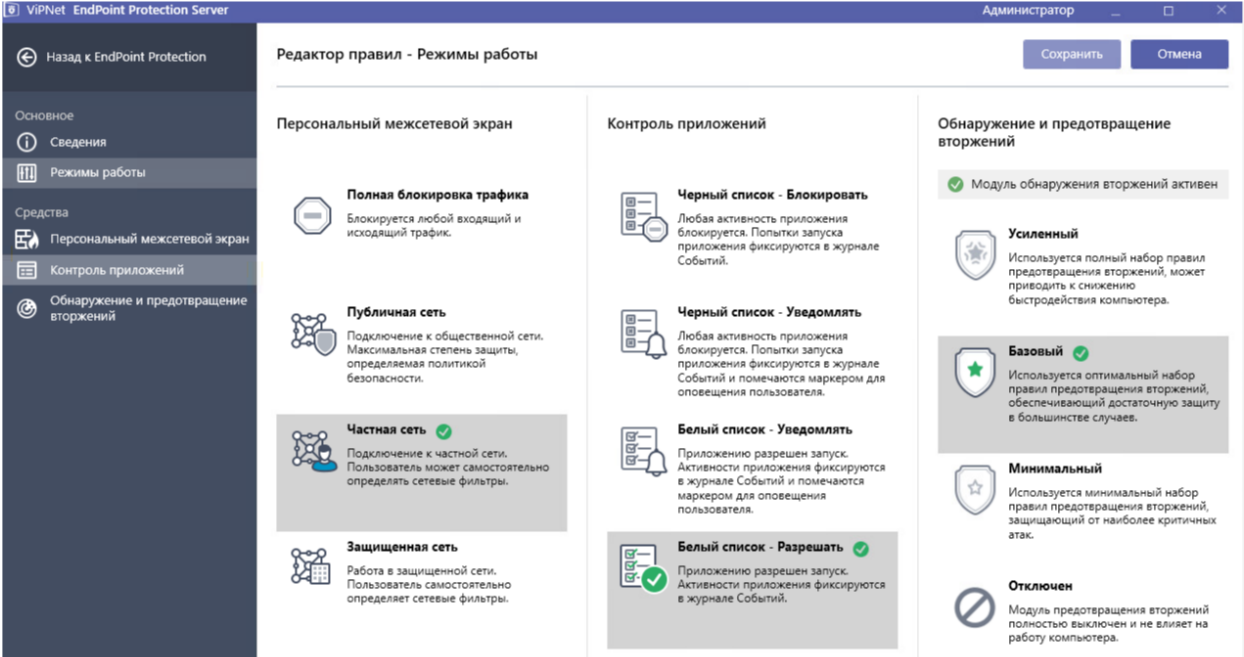Screen dimensions: 1244x657
Task: Click the Персональный межсетевой экран column heading
Action: (x=394, y=124)
